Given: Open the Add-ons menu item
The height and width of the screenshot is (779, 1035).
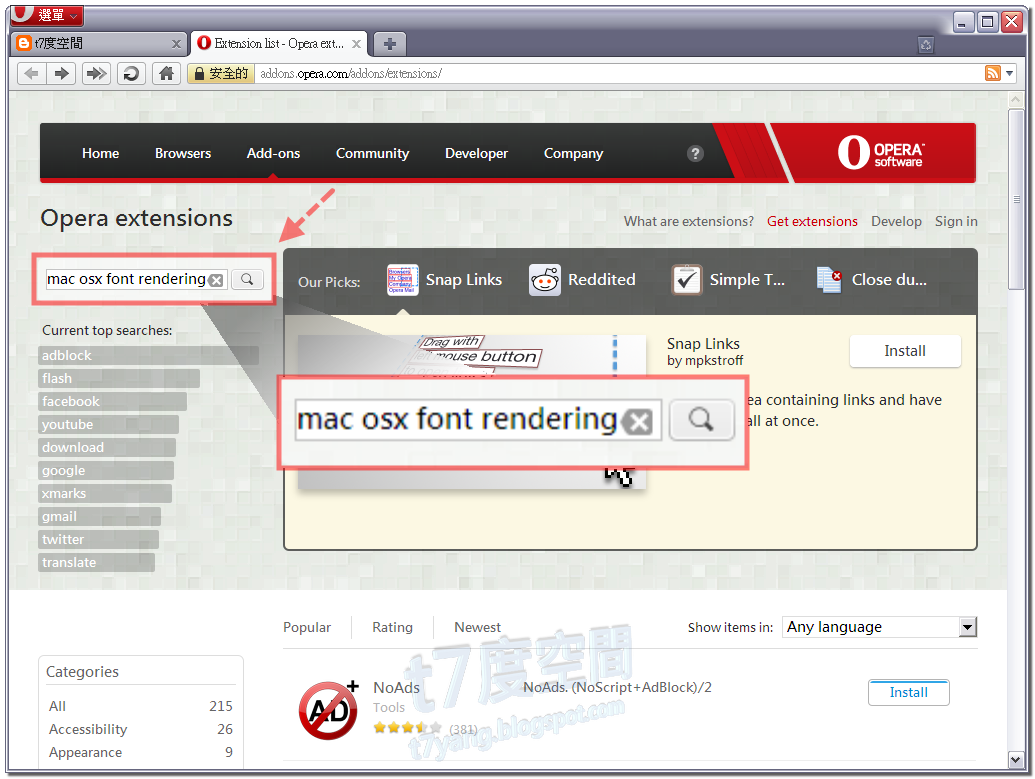Looking at the screenshot, I should coord(273,153).
